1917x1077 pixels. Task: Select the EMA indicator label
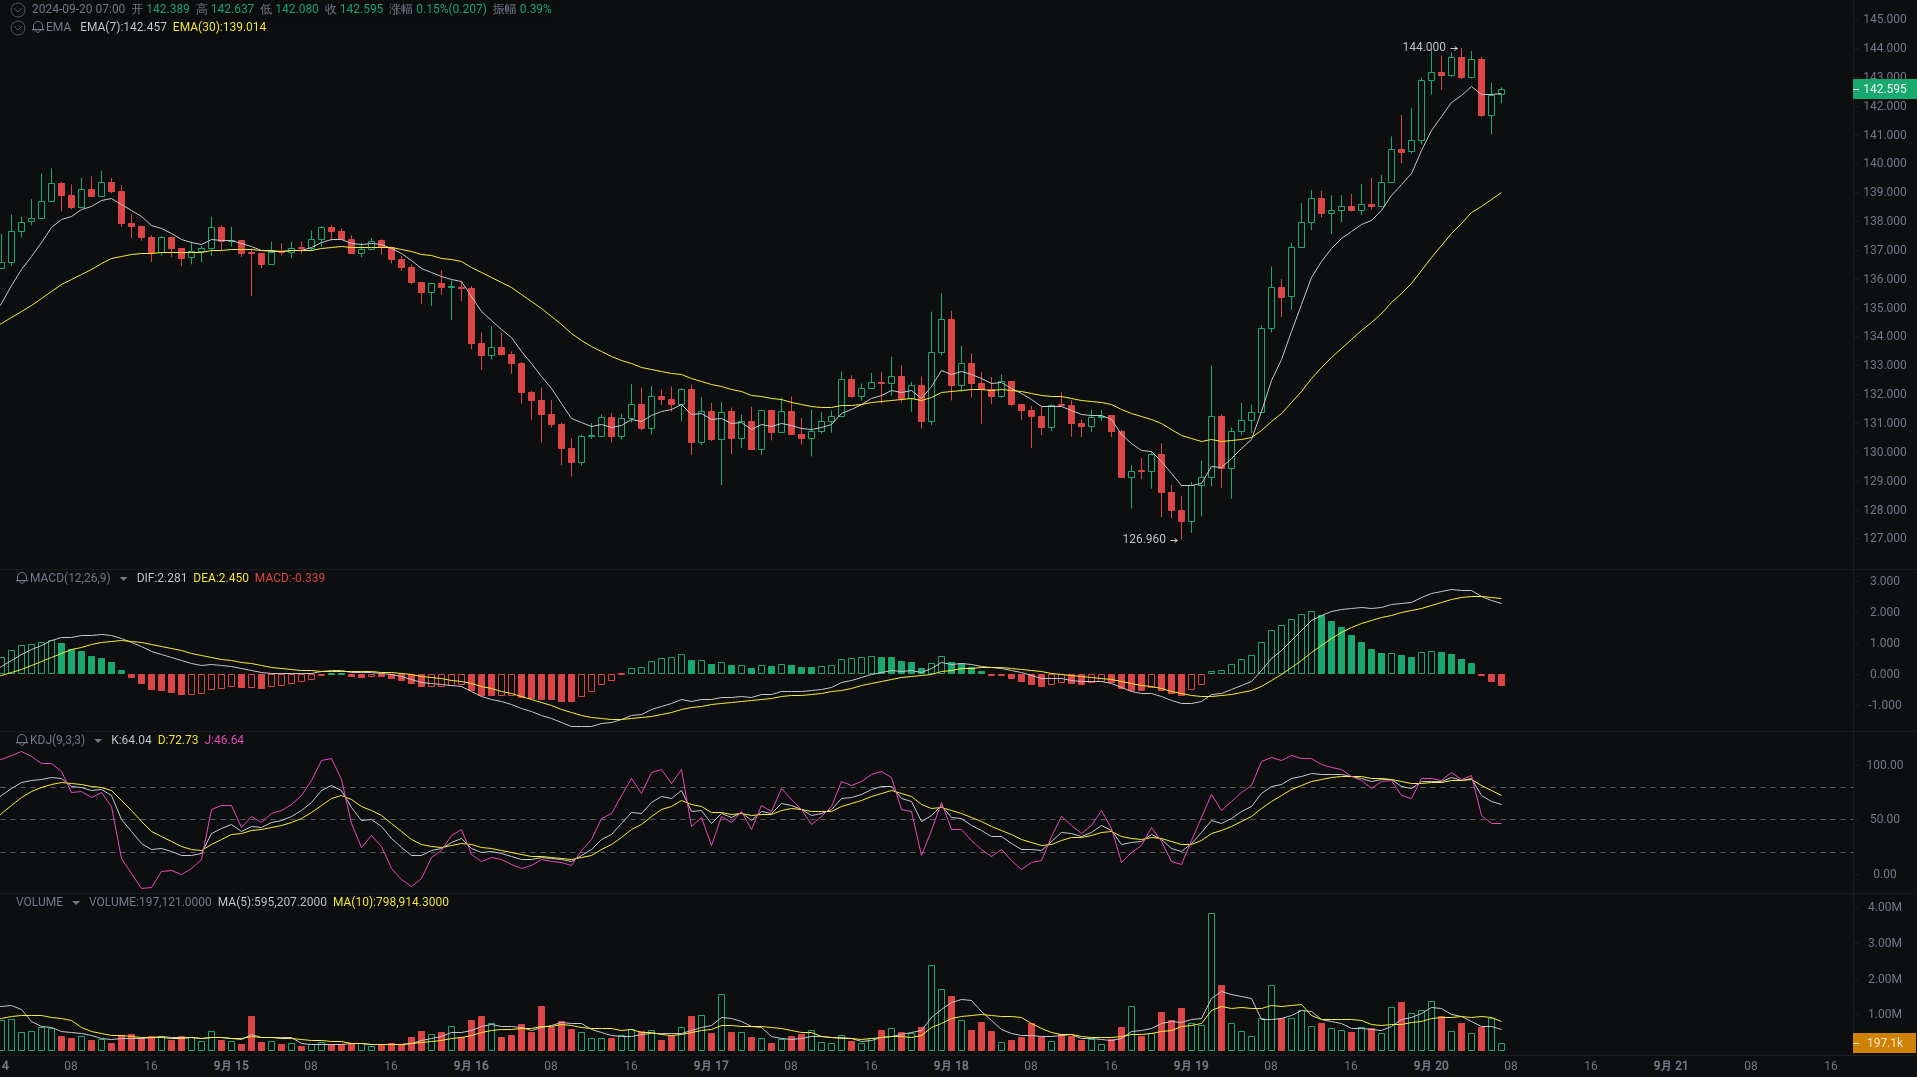pyautogui.click(x=60, y=28)
